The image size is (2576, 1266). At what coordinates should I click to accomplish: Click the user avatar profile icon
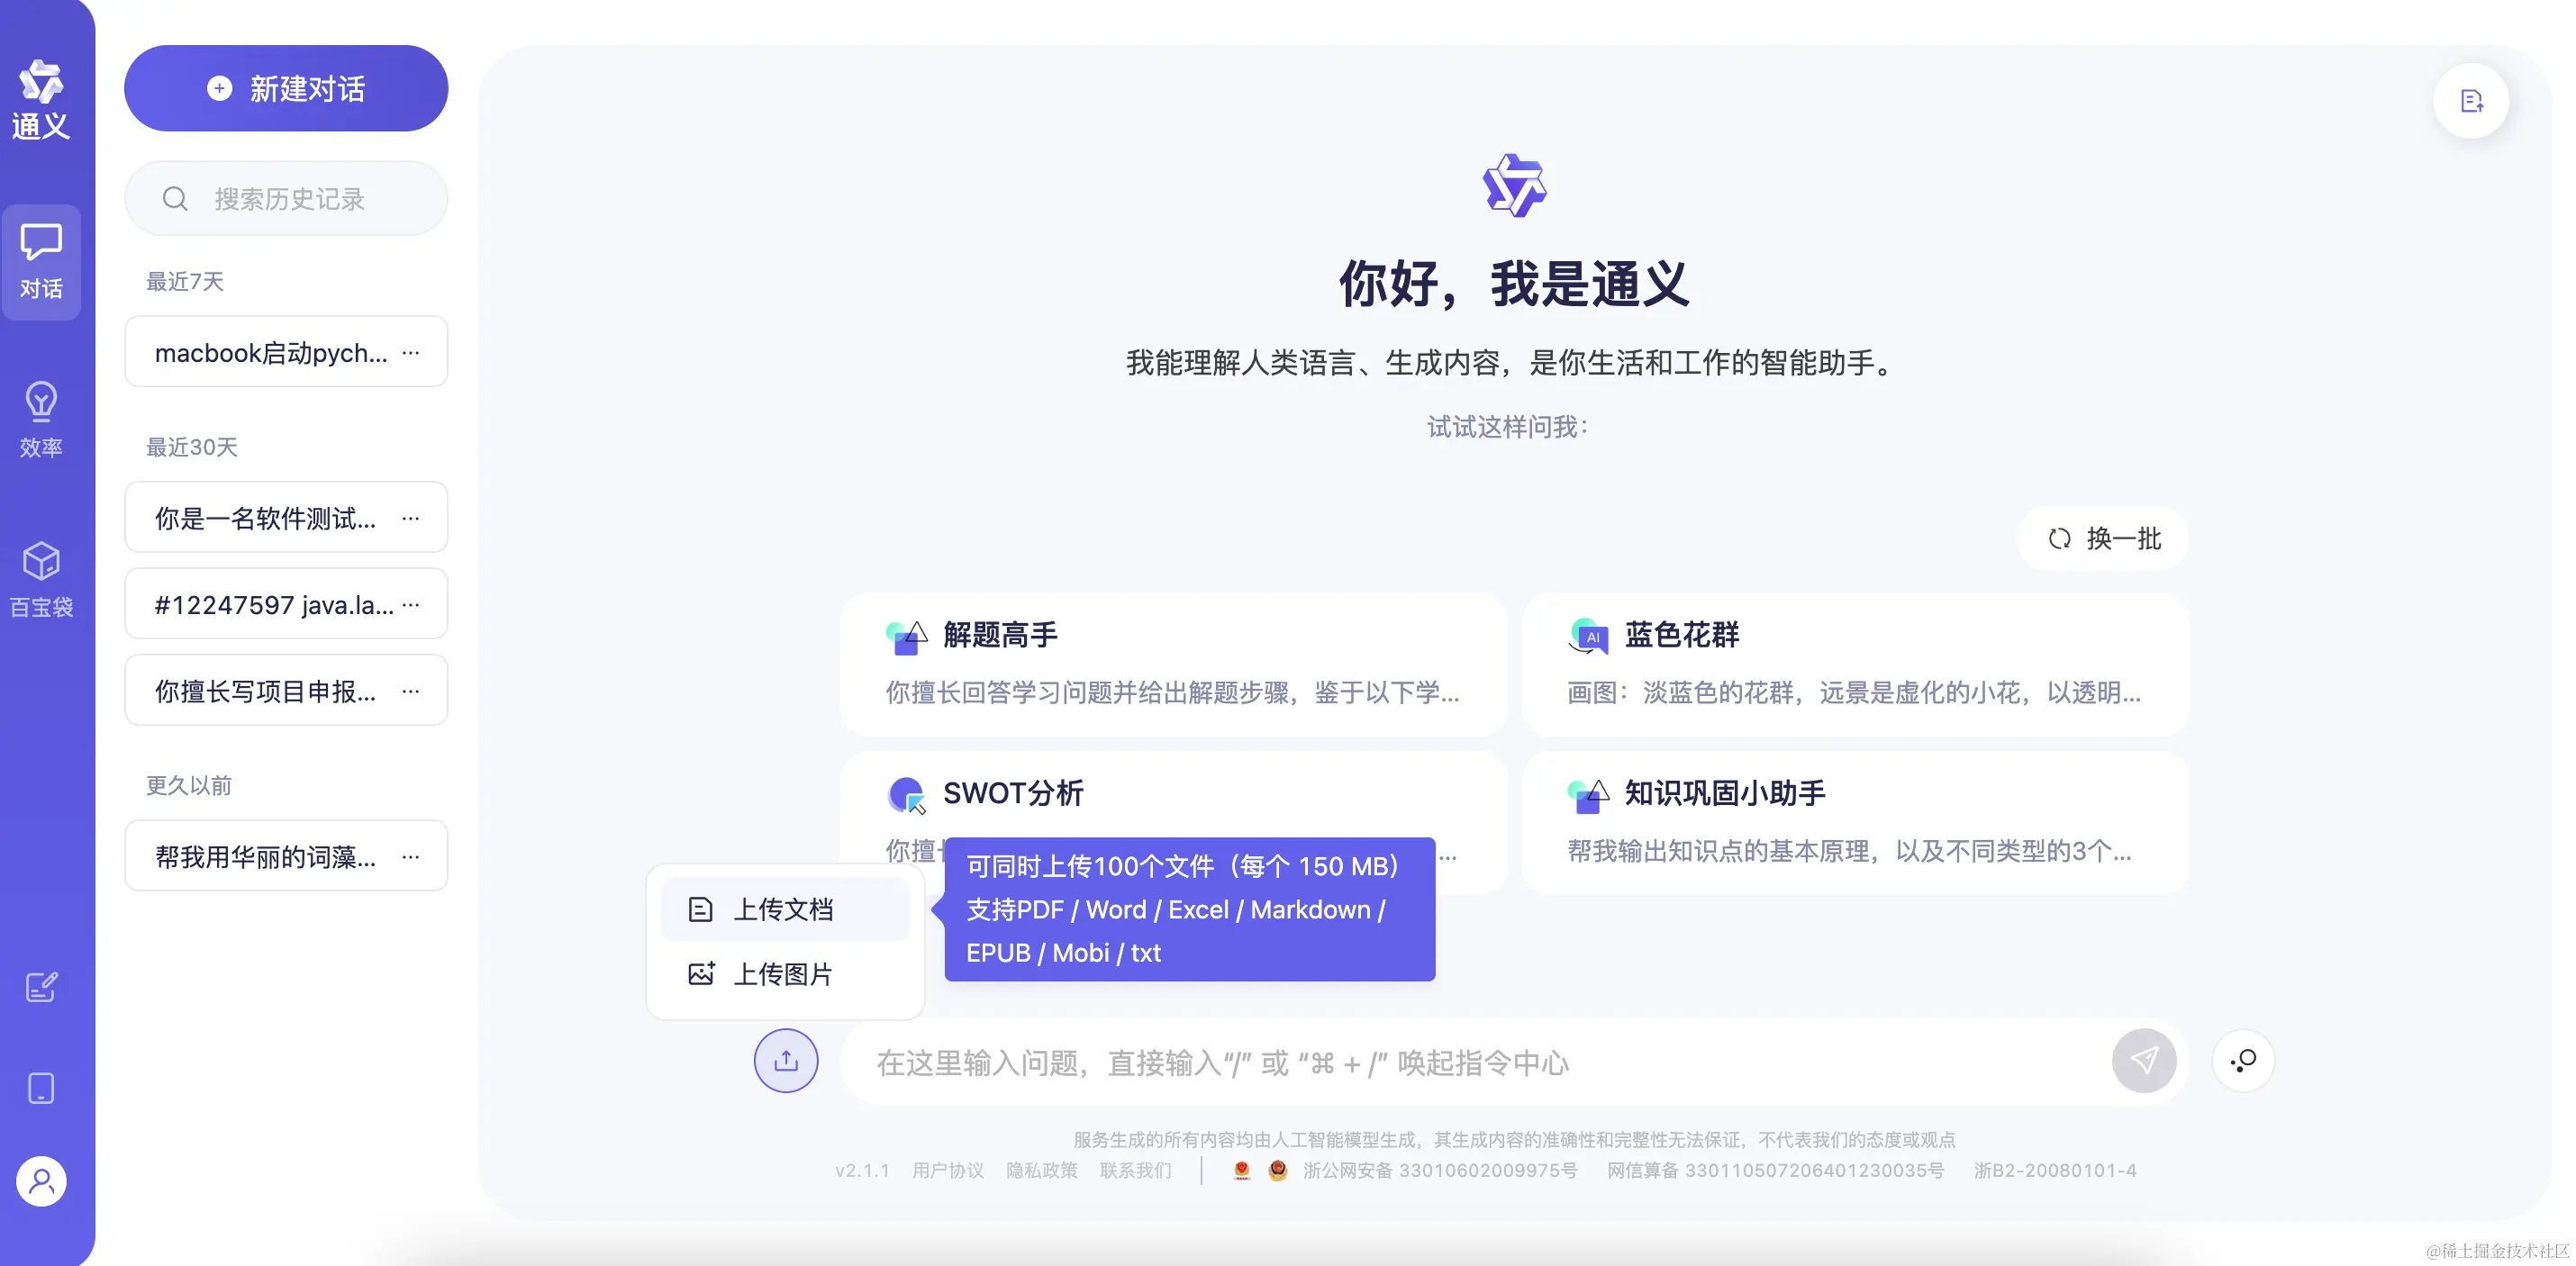41,1181
